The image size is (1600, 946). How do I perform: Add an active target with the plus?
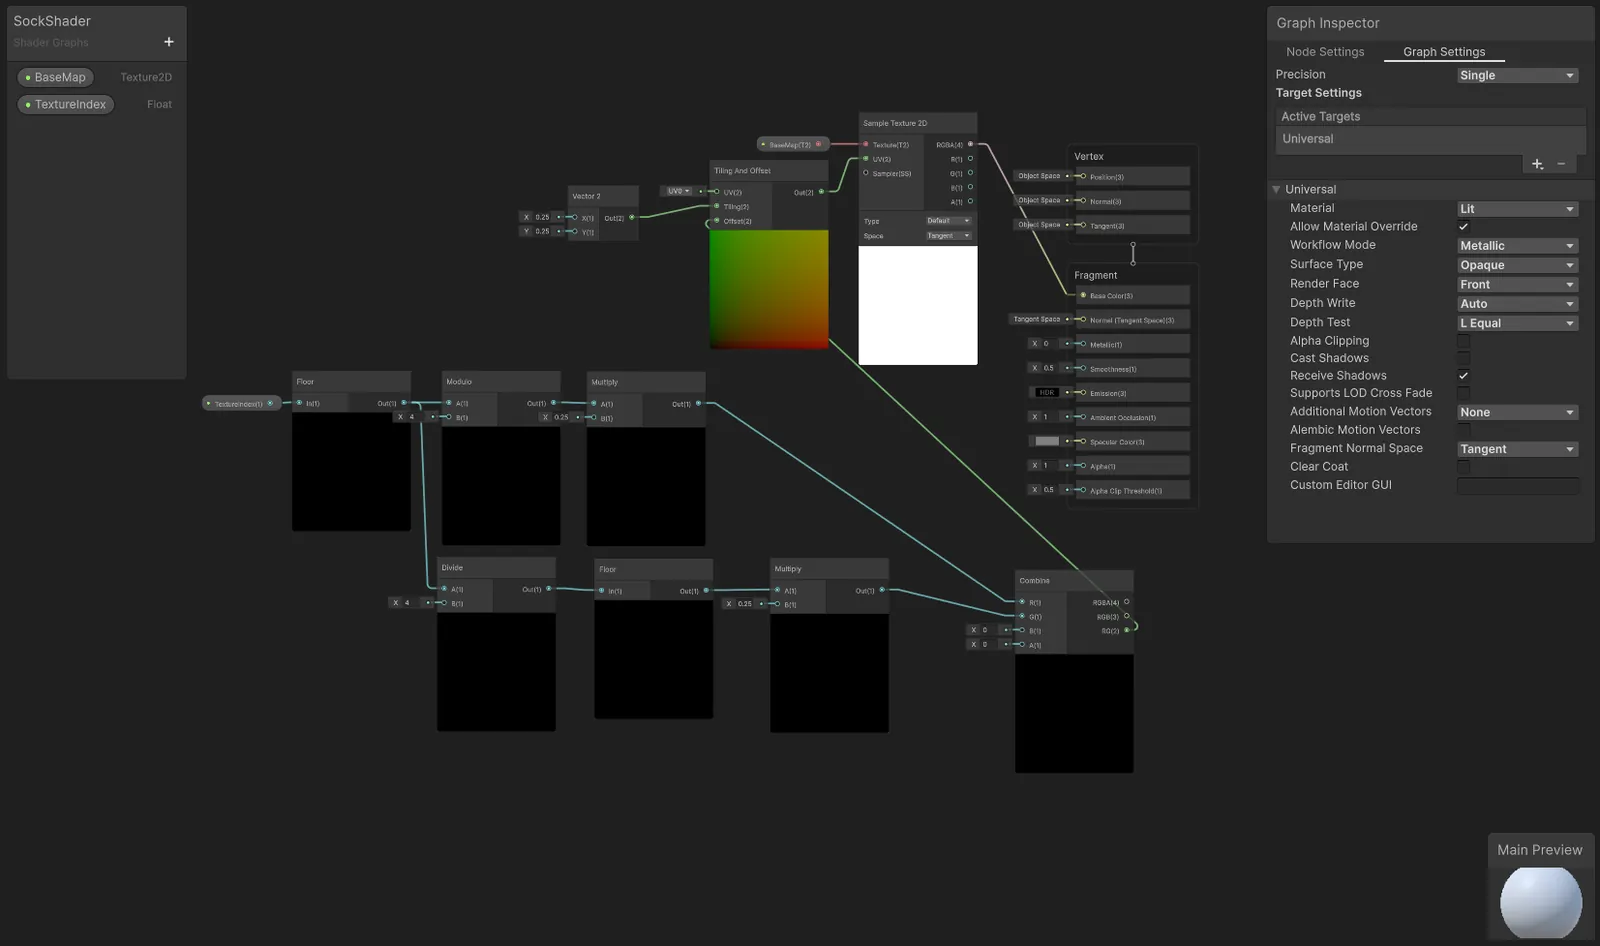1537,164
